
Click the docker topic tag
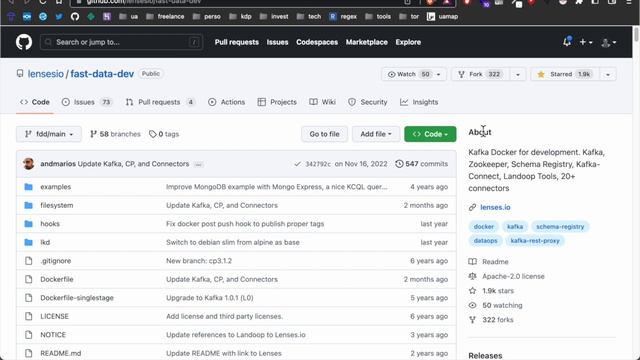point(484,227)
